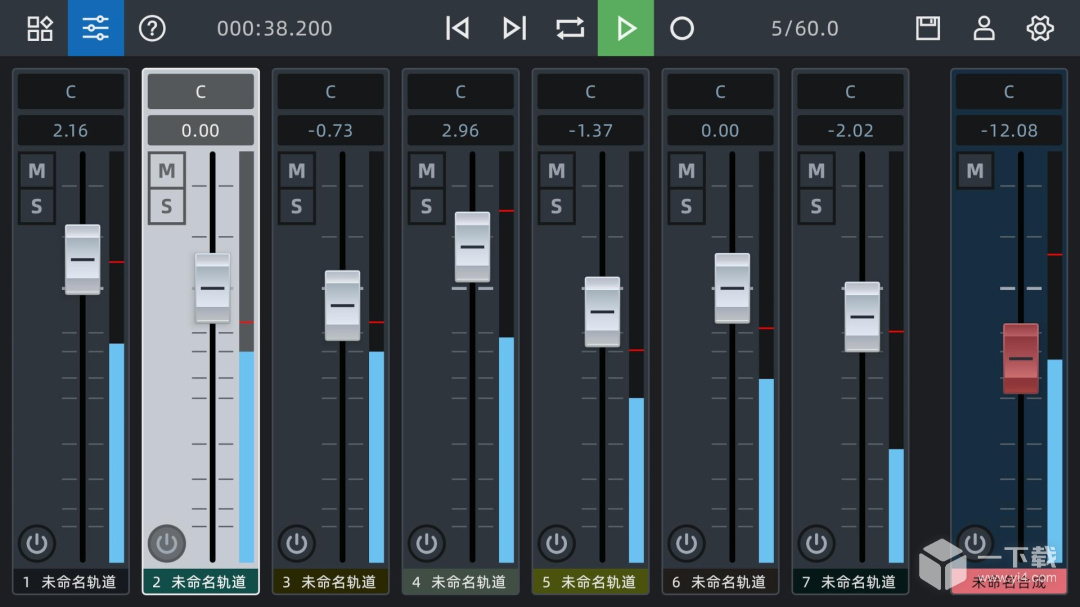Click the tempo display 5/60.0
The image size is (1080, 607).
[804, 28]
